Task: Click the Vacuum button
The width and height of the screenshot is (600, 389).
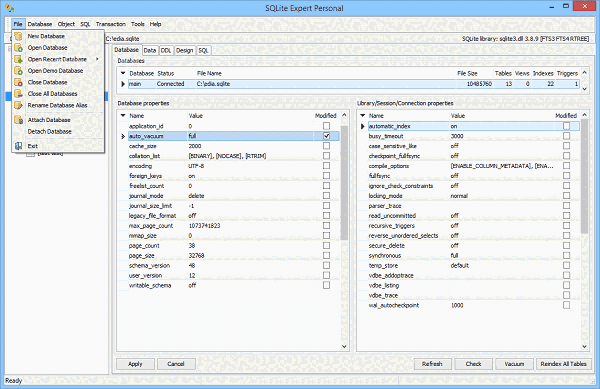Action: (514, 364)
